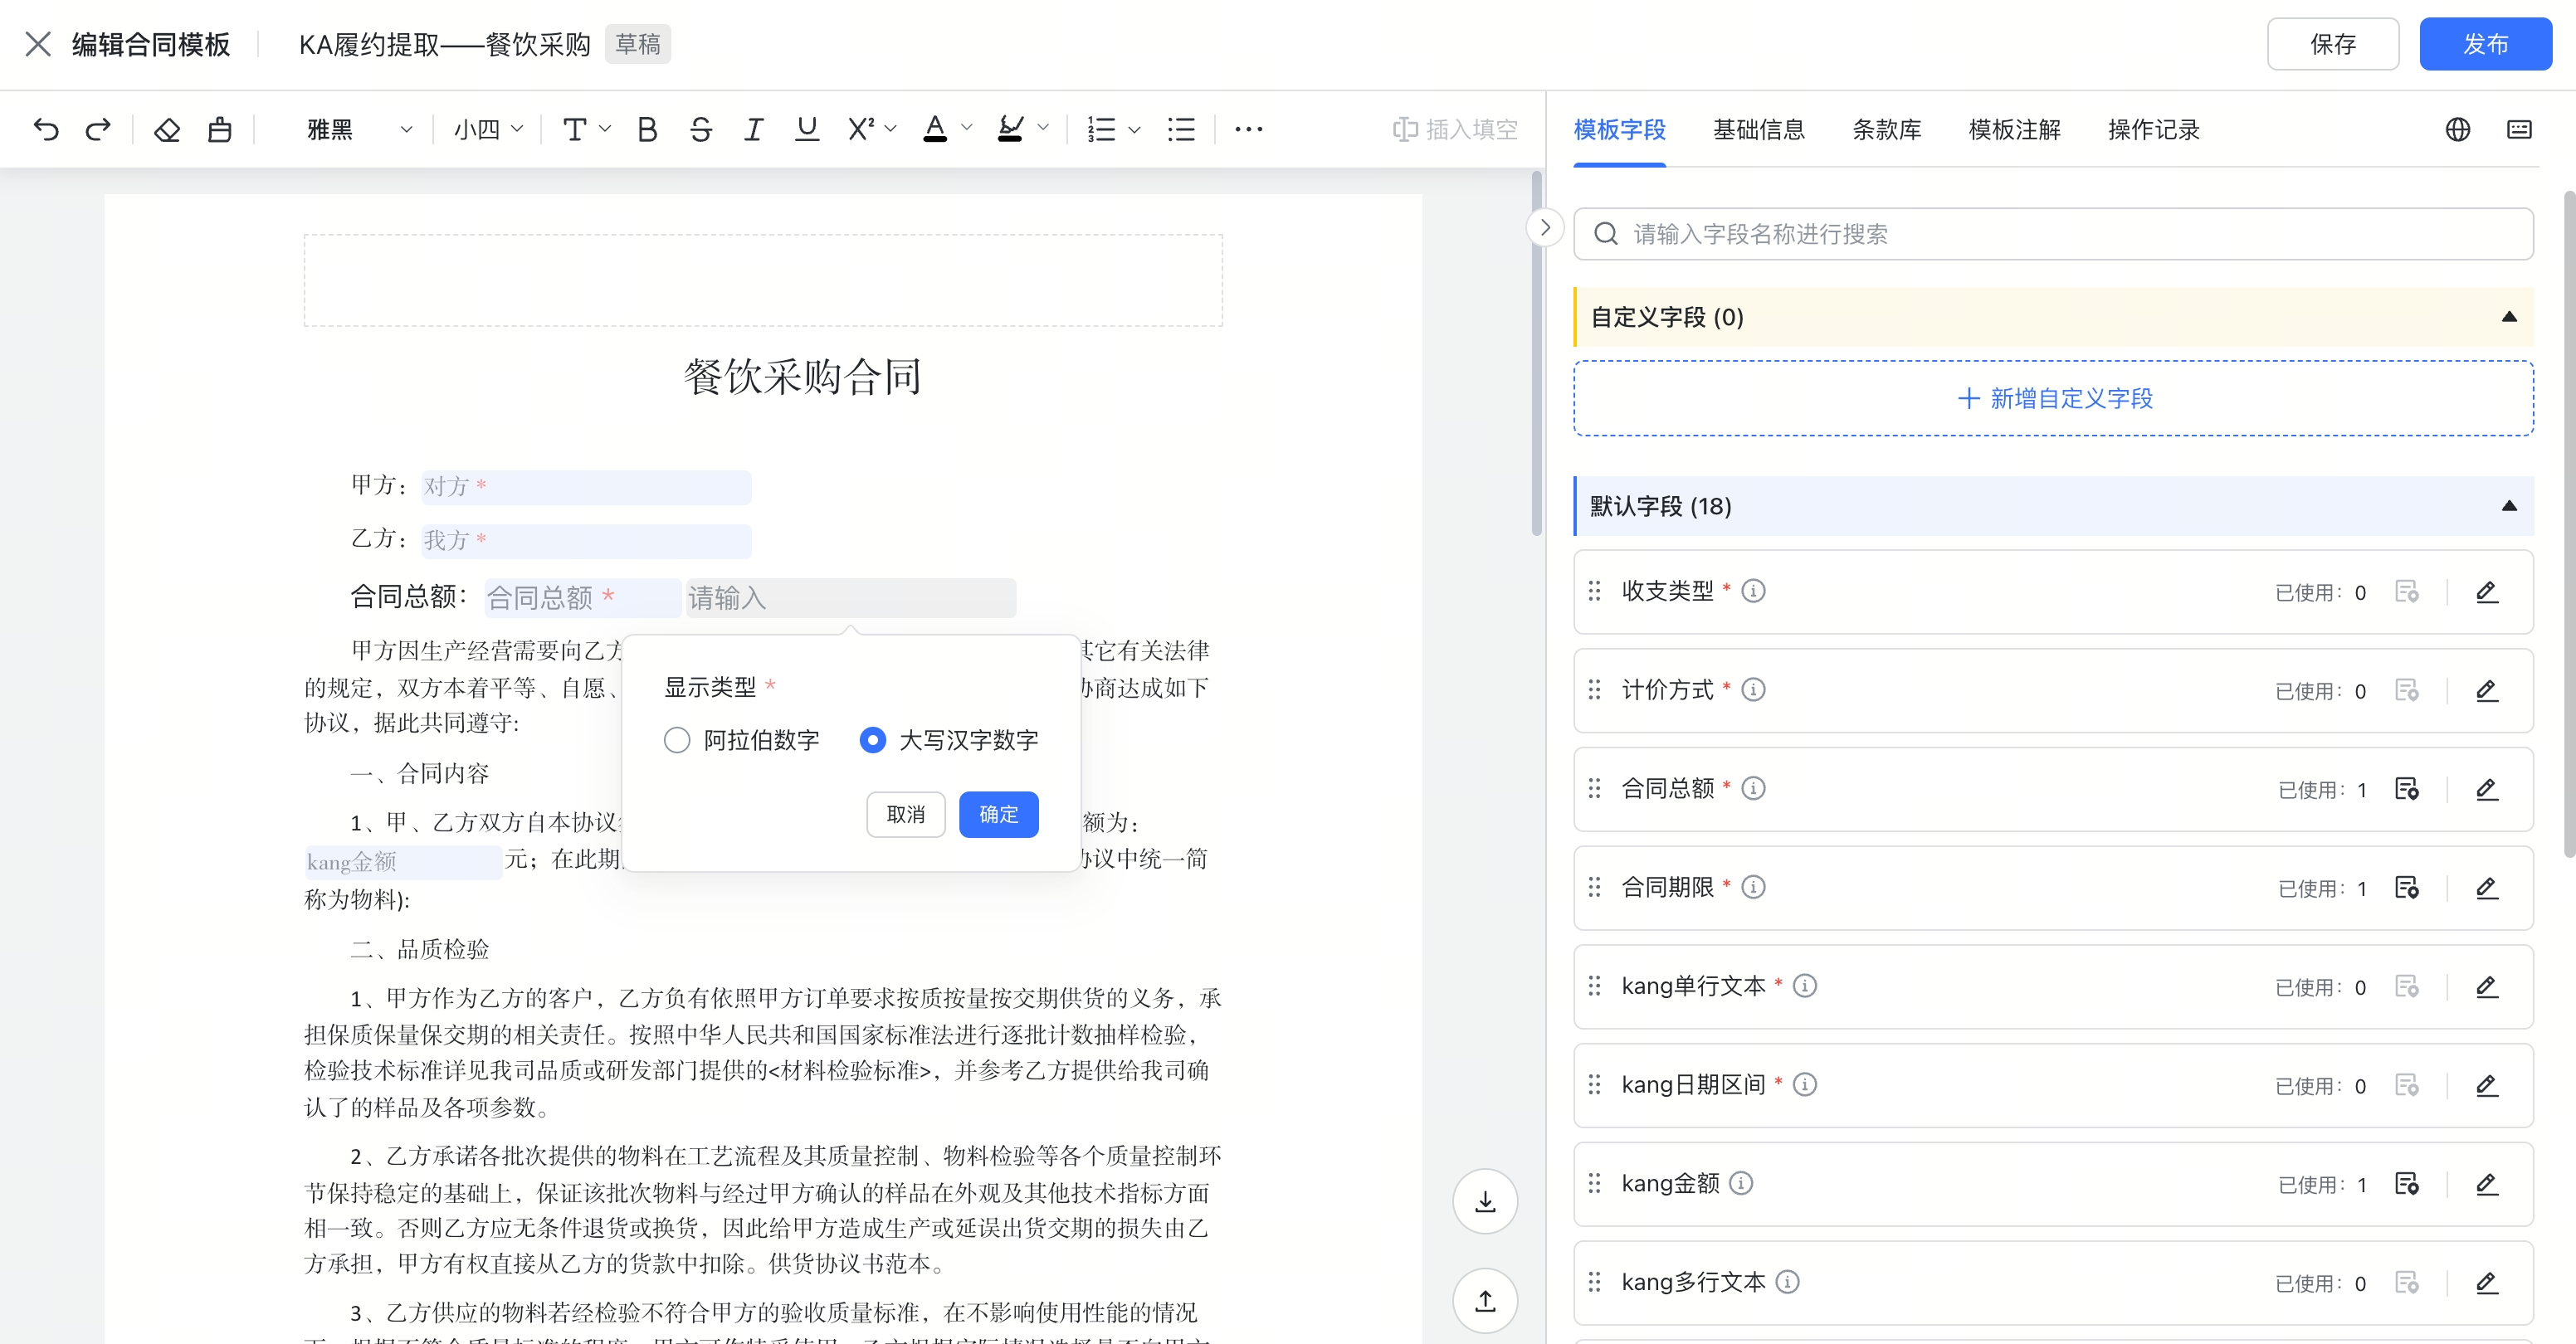The width and height of the screenshot is (2576, 1344).
Task: Switch to the 模板注解 tab
Action: (2014, 129)
